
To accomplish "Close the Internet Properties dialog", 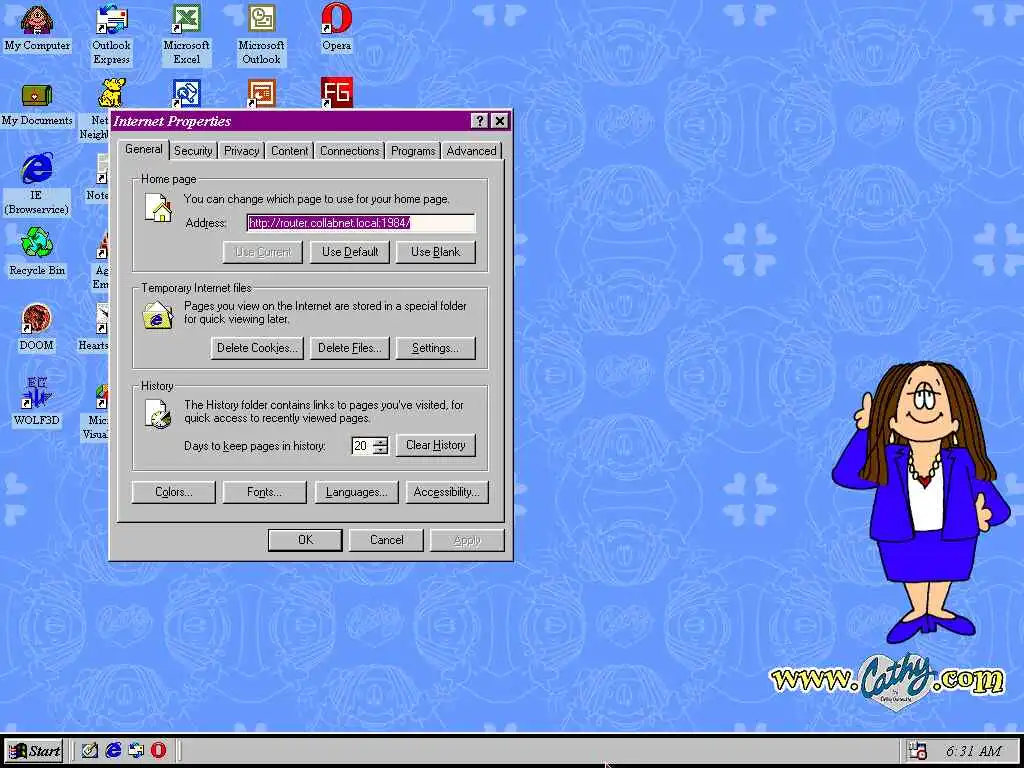I will pyautogui.click(x=500, y=121).
